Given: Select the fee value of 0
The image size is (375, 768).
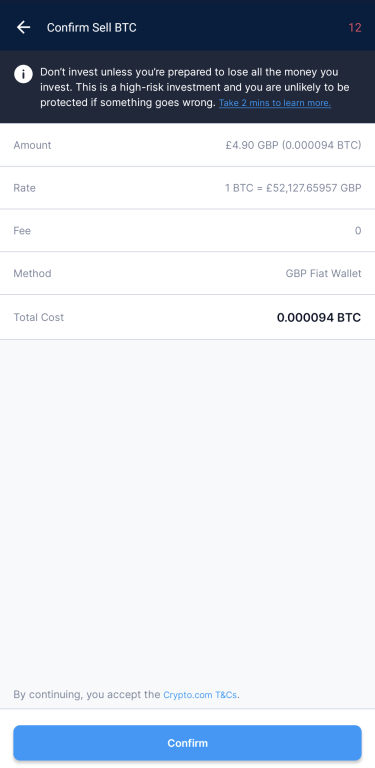Looking at the screenshot, I should 358,231.
